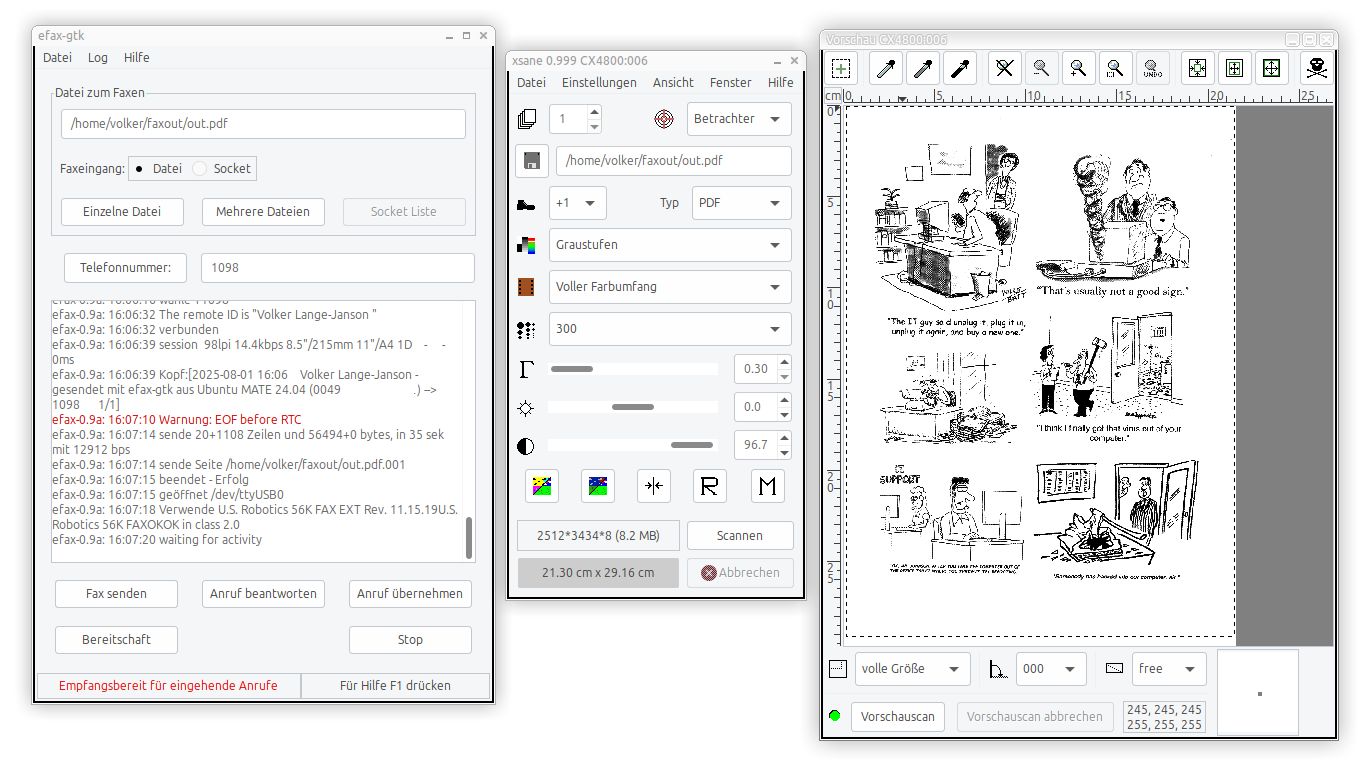Open the filename counter step '+1' dropdown
The image size is (1368, 775).
[578, 203]
